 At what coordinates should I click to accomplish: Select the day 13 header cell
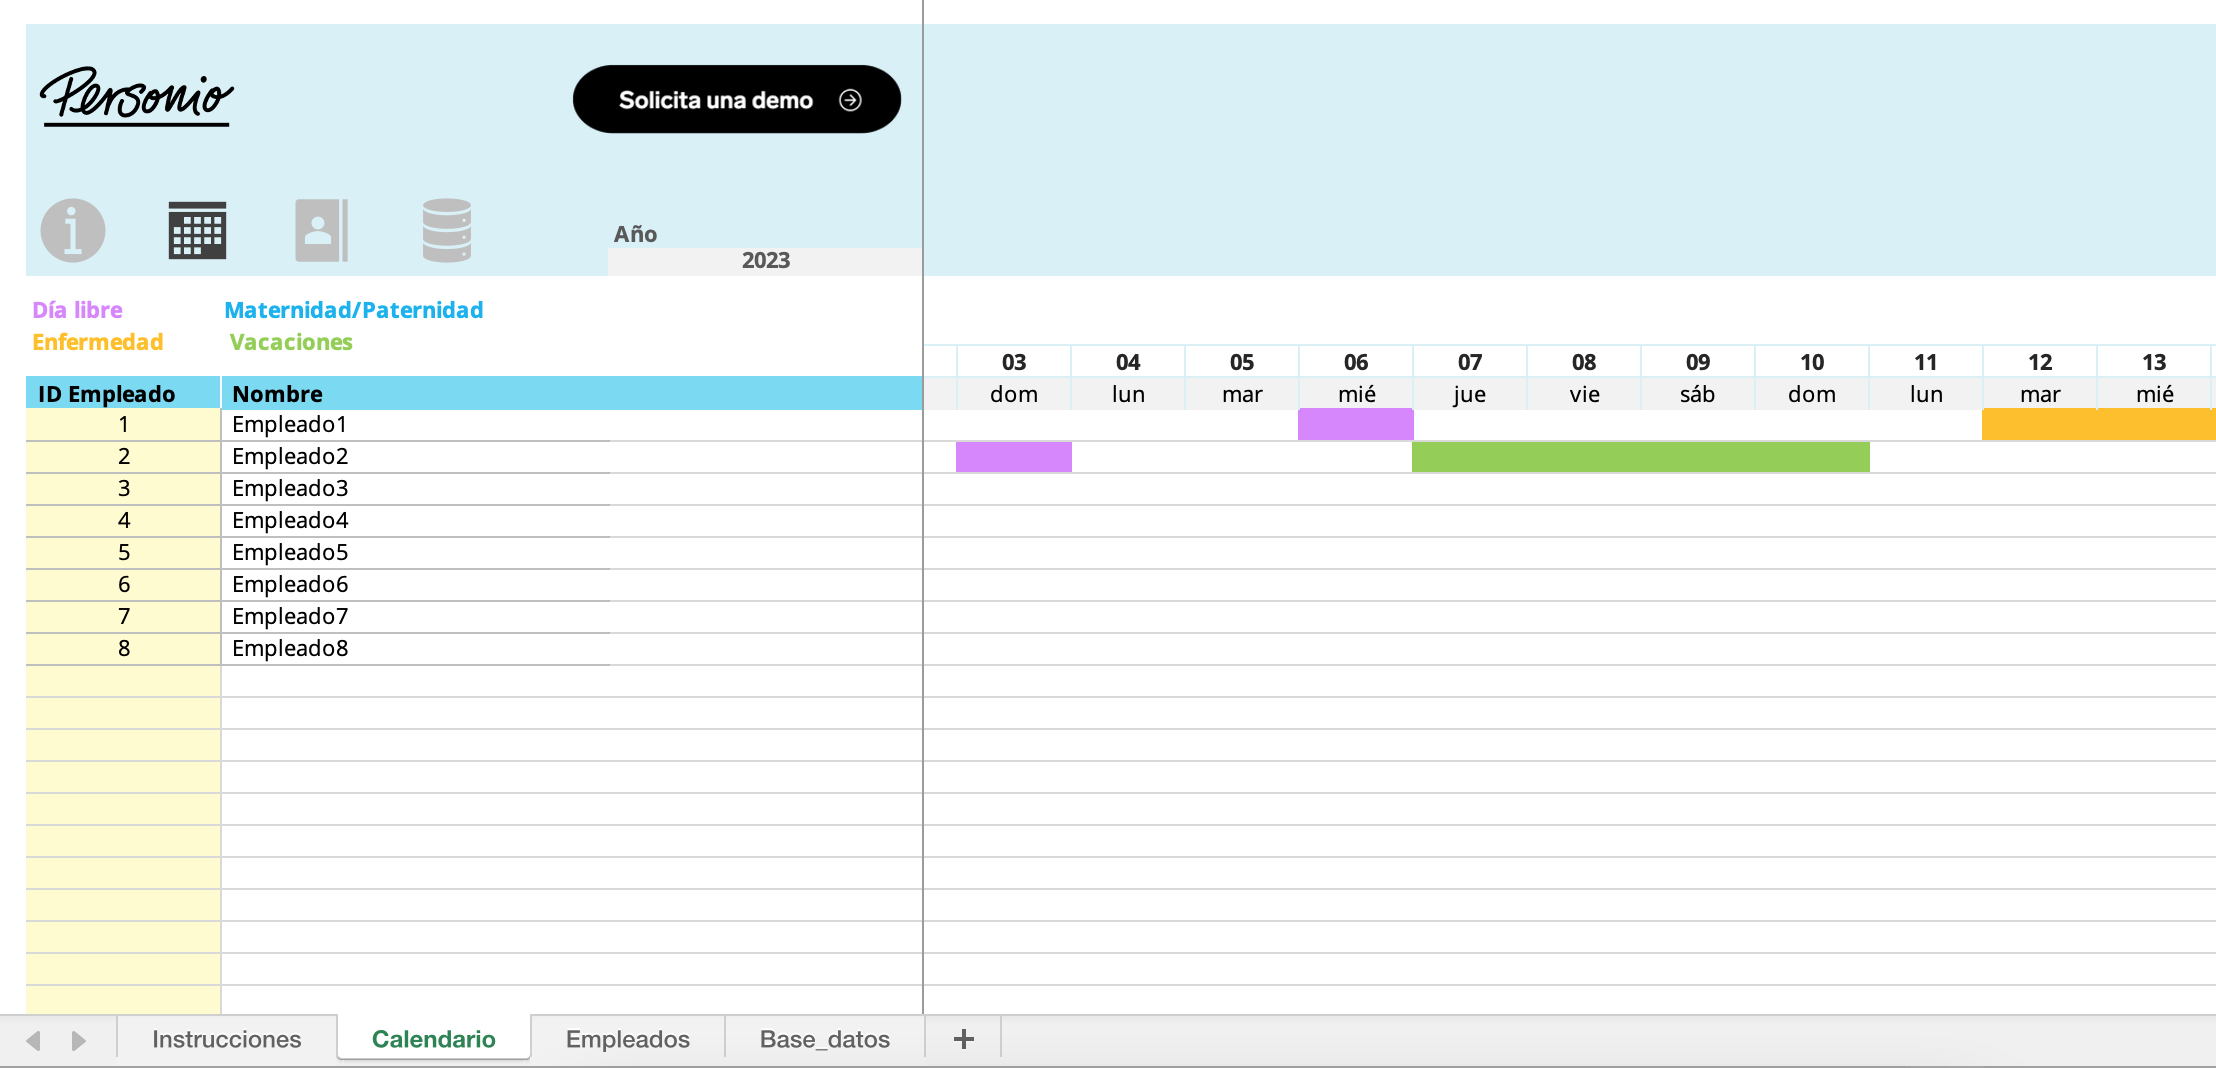pyautogui.click(x=2154, y=362)
